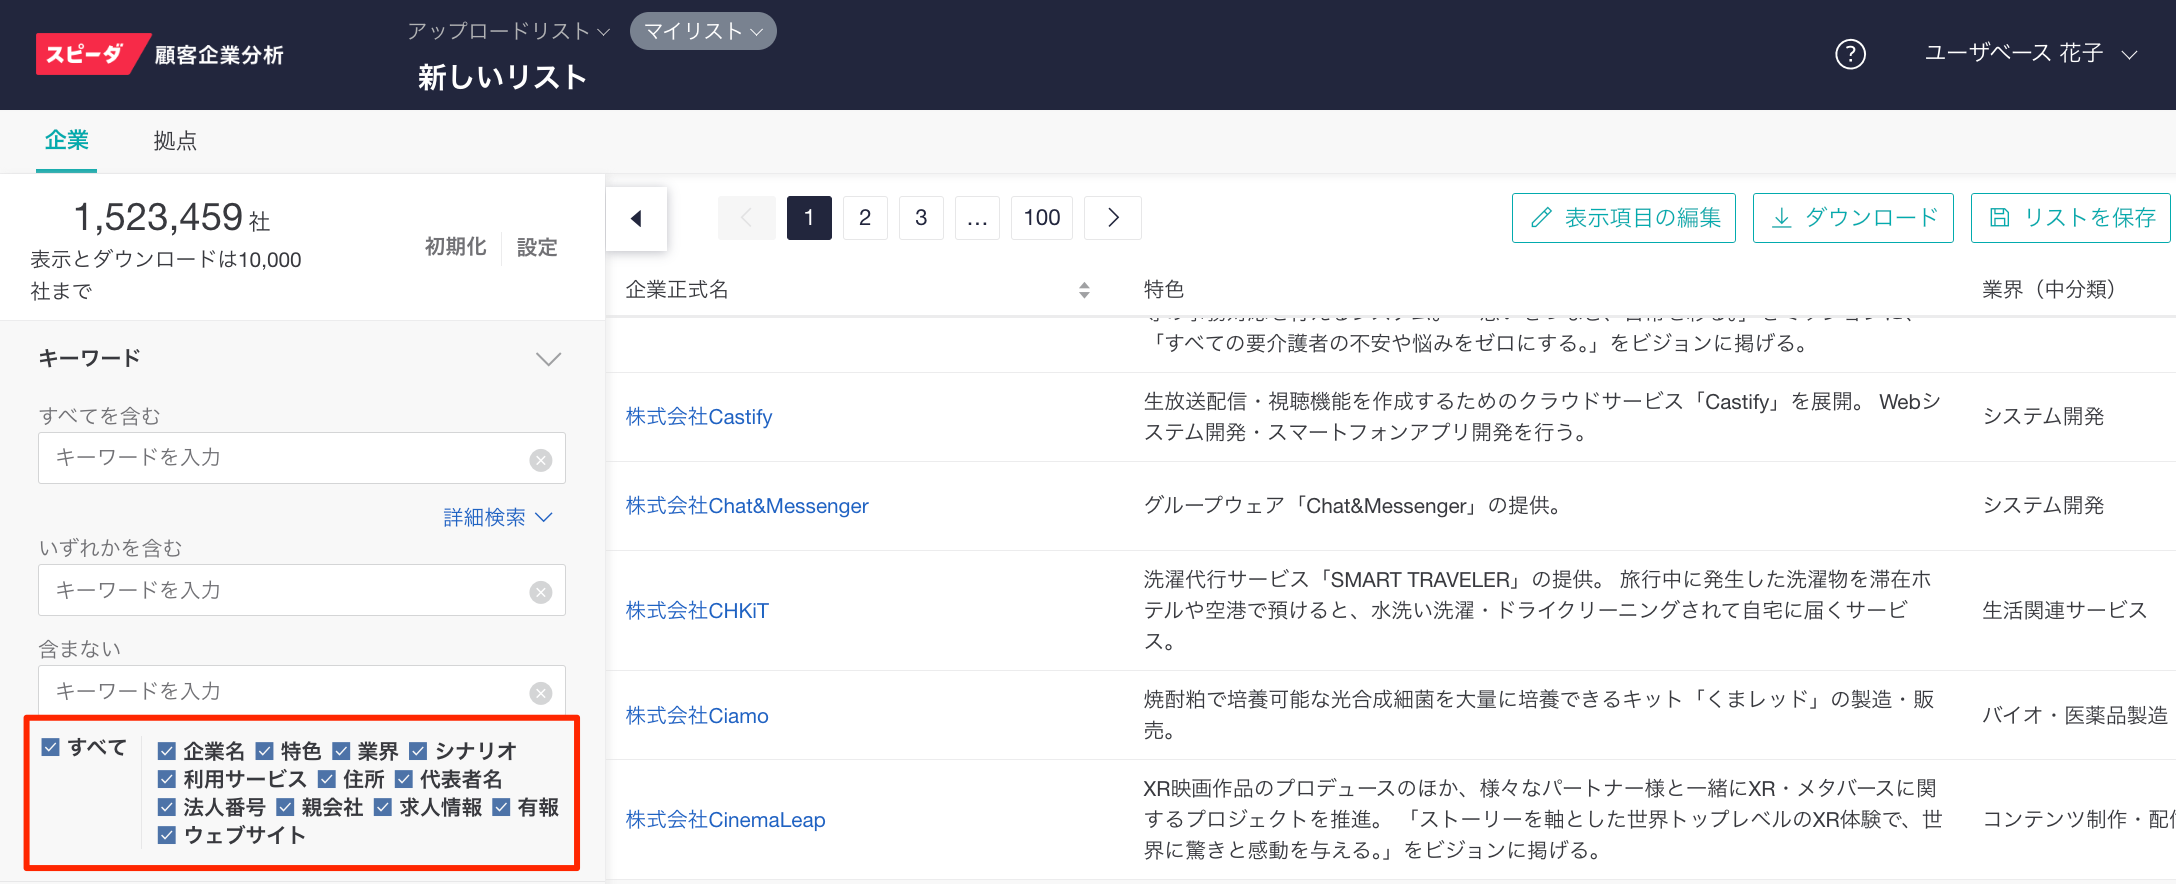
Task: Uncheck the すべて checkbox
Action: tap(51, 747)
